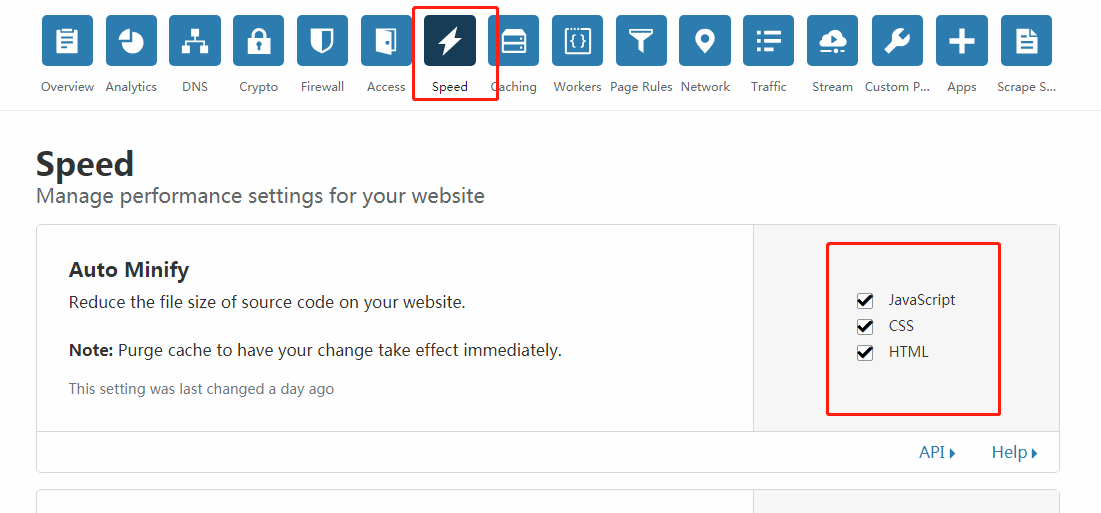This screenshot has height=513, width=1101.
Task: Open the Caching drive icon
Action: [x=514, y=41]
